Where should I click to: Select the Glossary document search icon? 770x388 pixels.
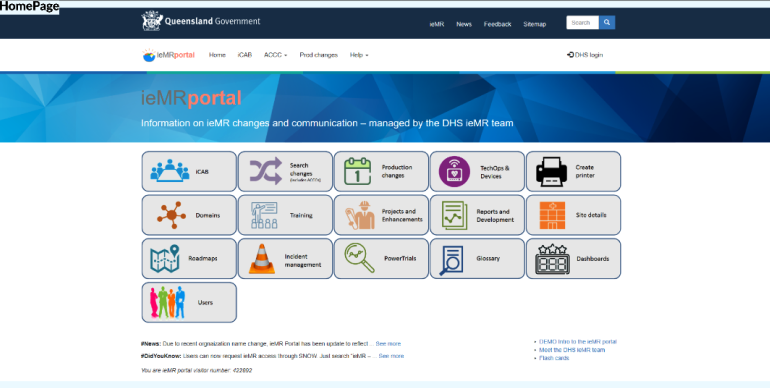click(x=452, y=260)
